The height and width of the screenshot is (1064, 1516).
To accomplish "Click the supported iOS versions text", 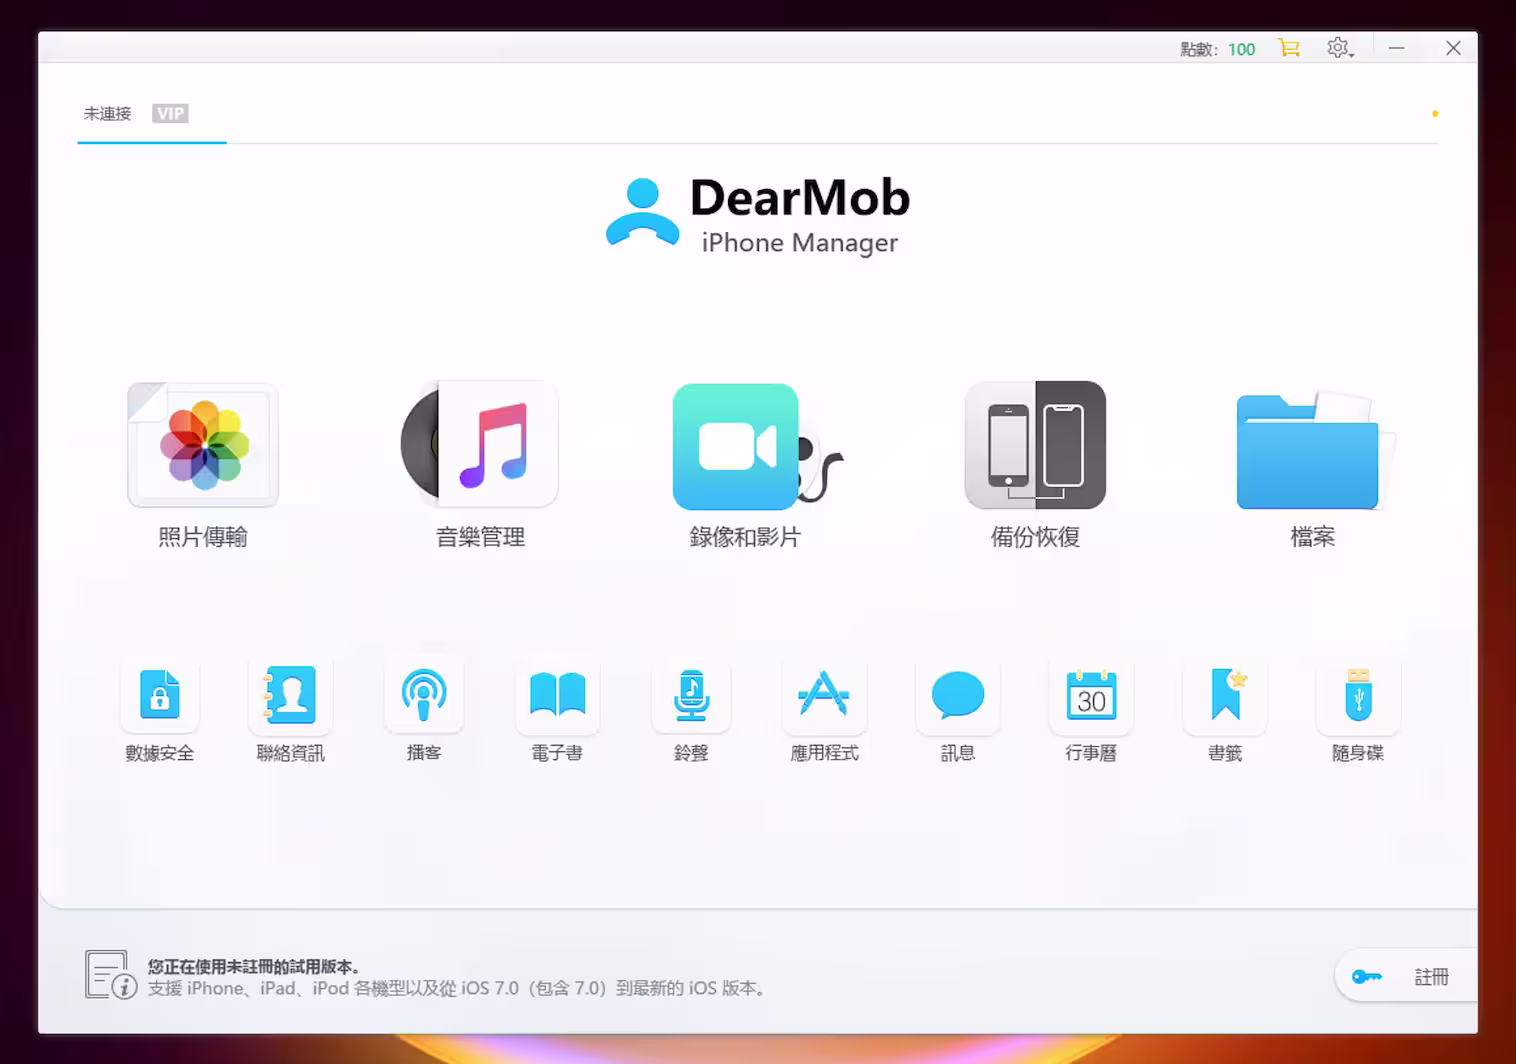I will [459, 989].
